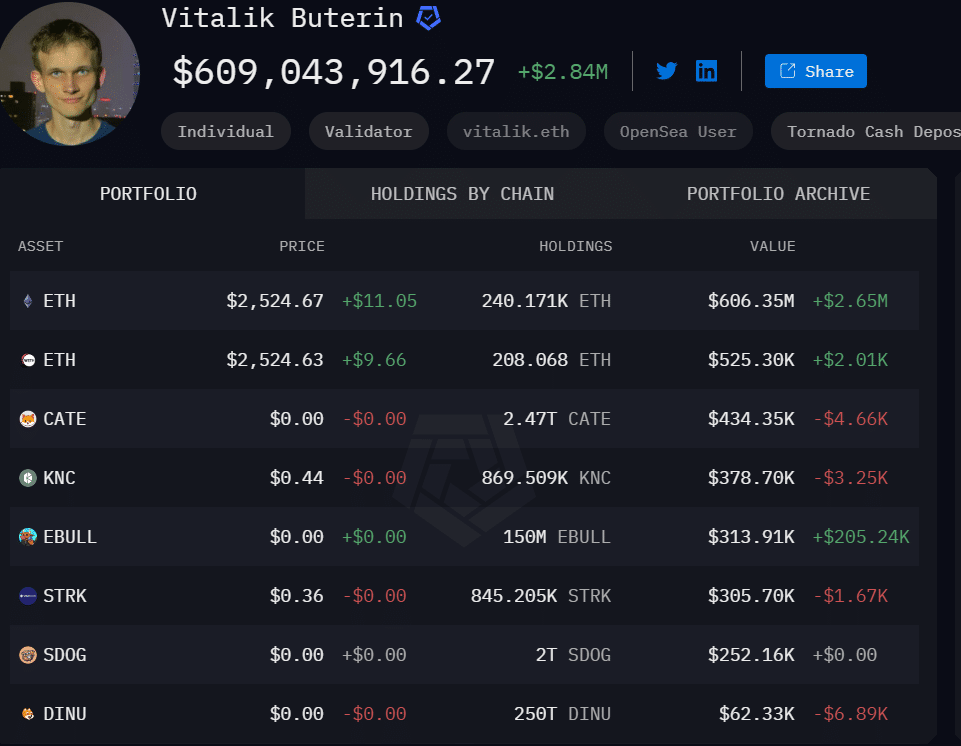Click the $606.35M value cell
Viewport: 961px width, 746px height.
click(x=751, y=301)
